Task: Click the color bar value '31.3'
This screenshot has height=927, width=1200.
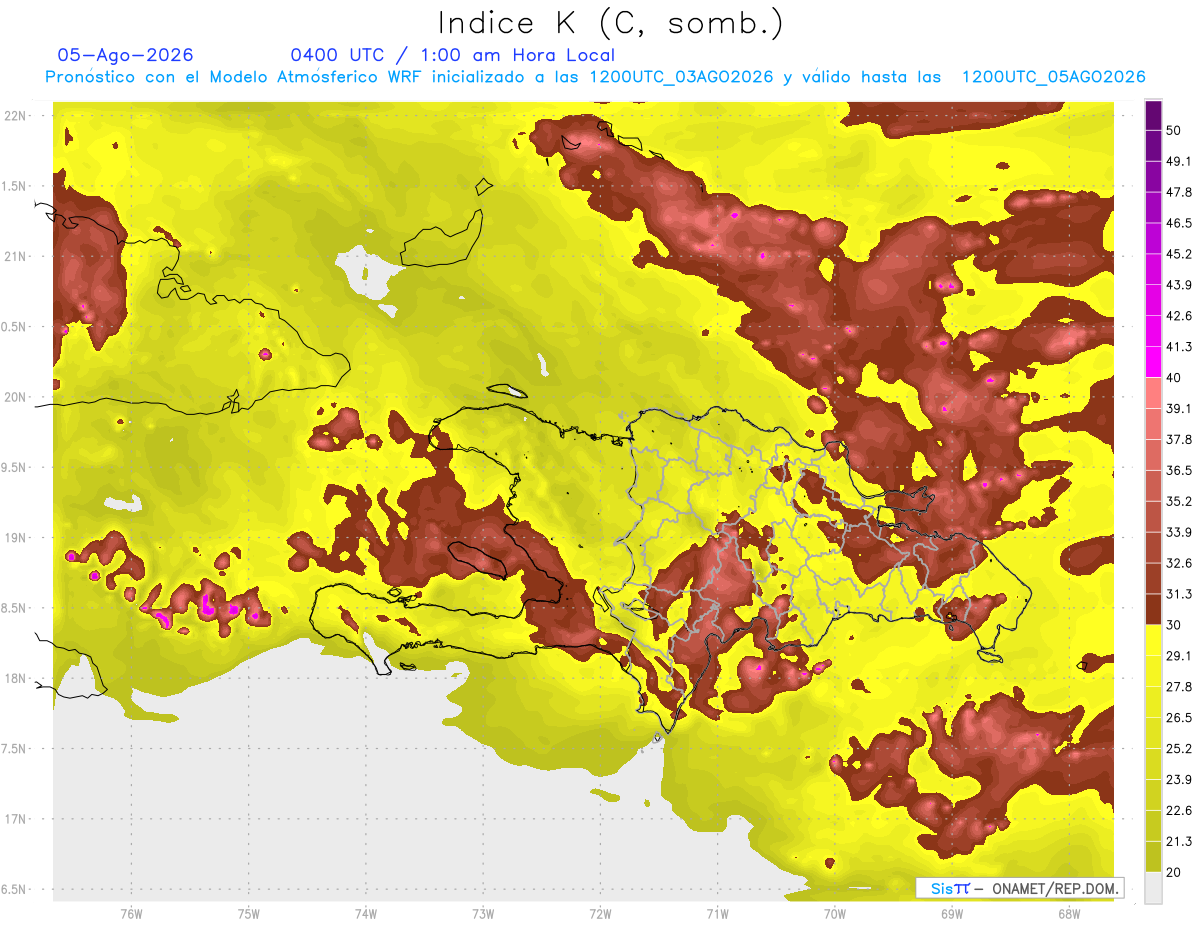Action: click(x=1179, y=594)
